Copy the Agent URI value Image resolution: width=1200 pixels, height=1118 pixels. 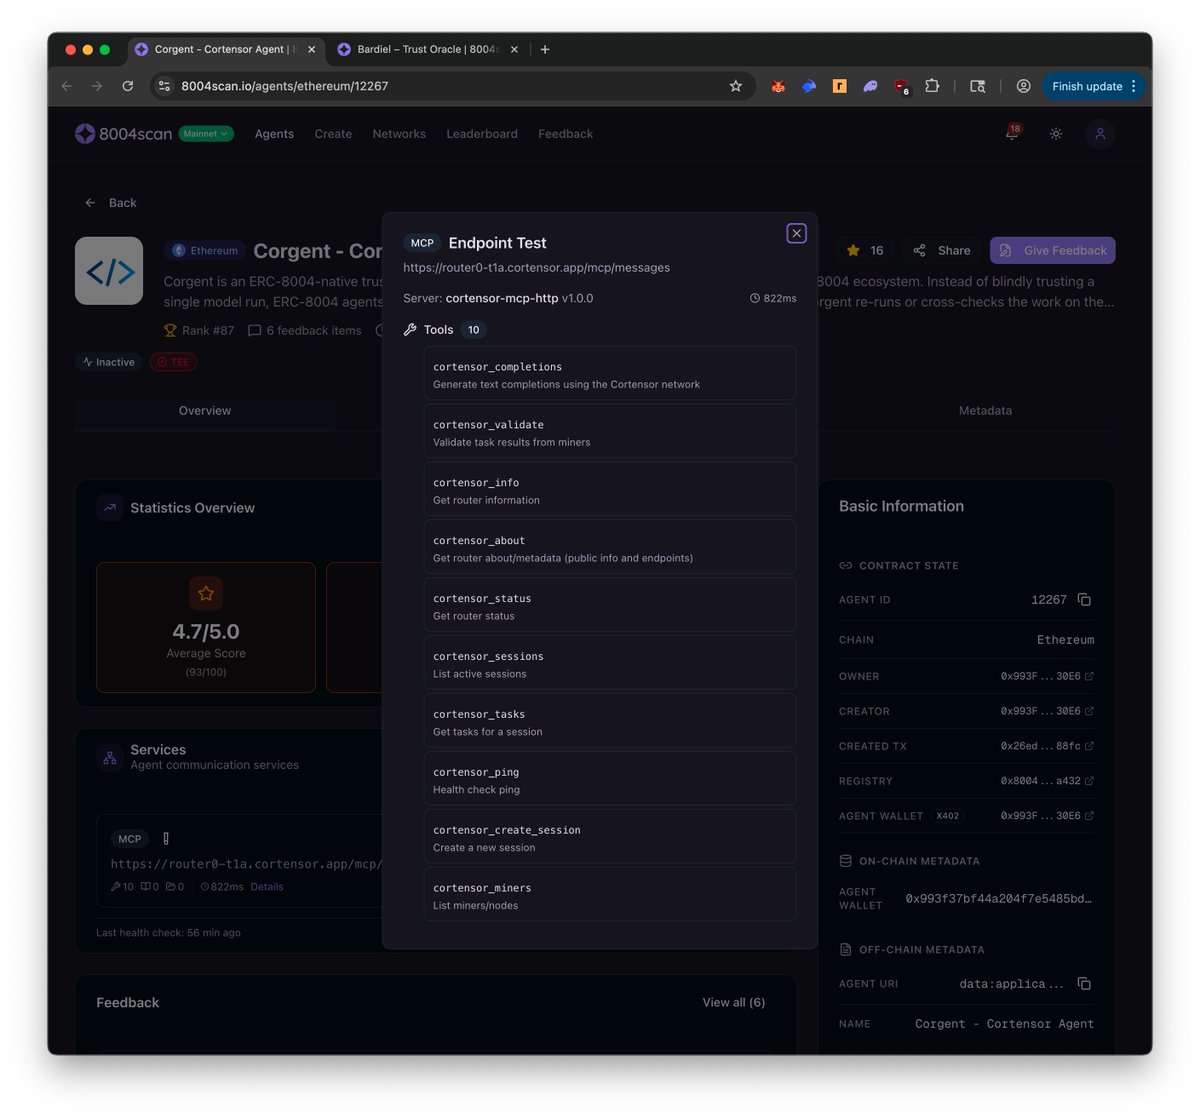click(1084, 984)
